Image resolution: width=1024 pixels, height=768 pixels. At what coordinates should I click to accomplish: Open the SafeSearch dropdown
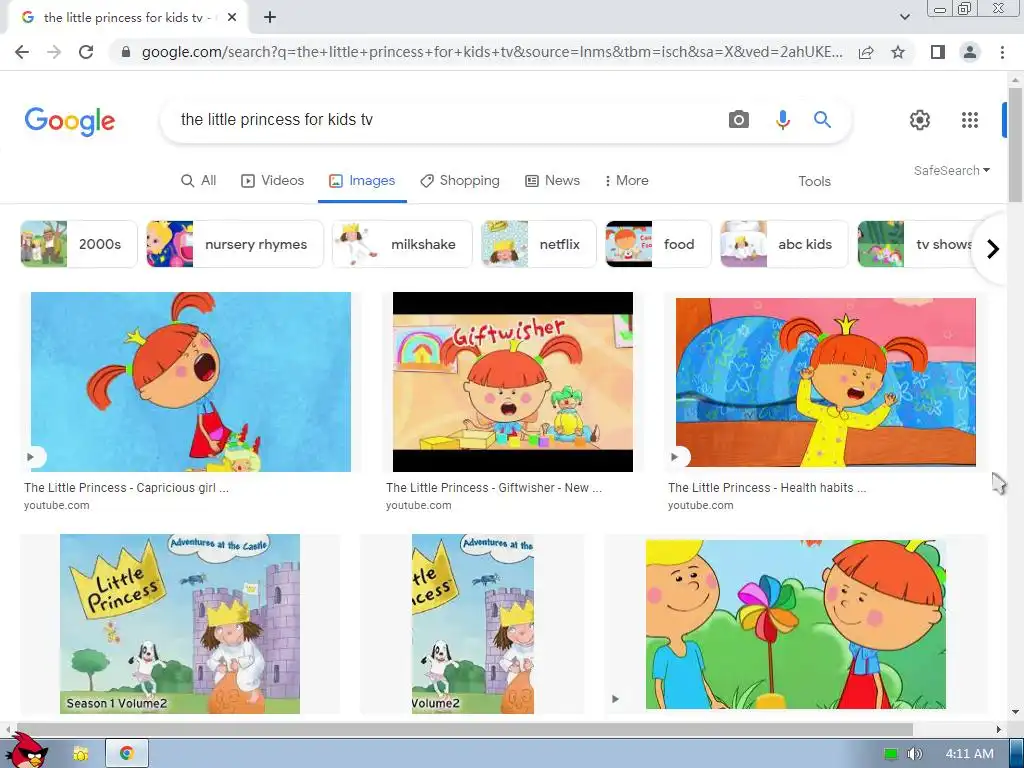952,170
